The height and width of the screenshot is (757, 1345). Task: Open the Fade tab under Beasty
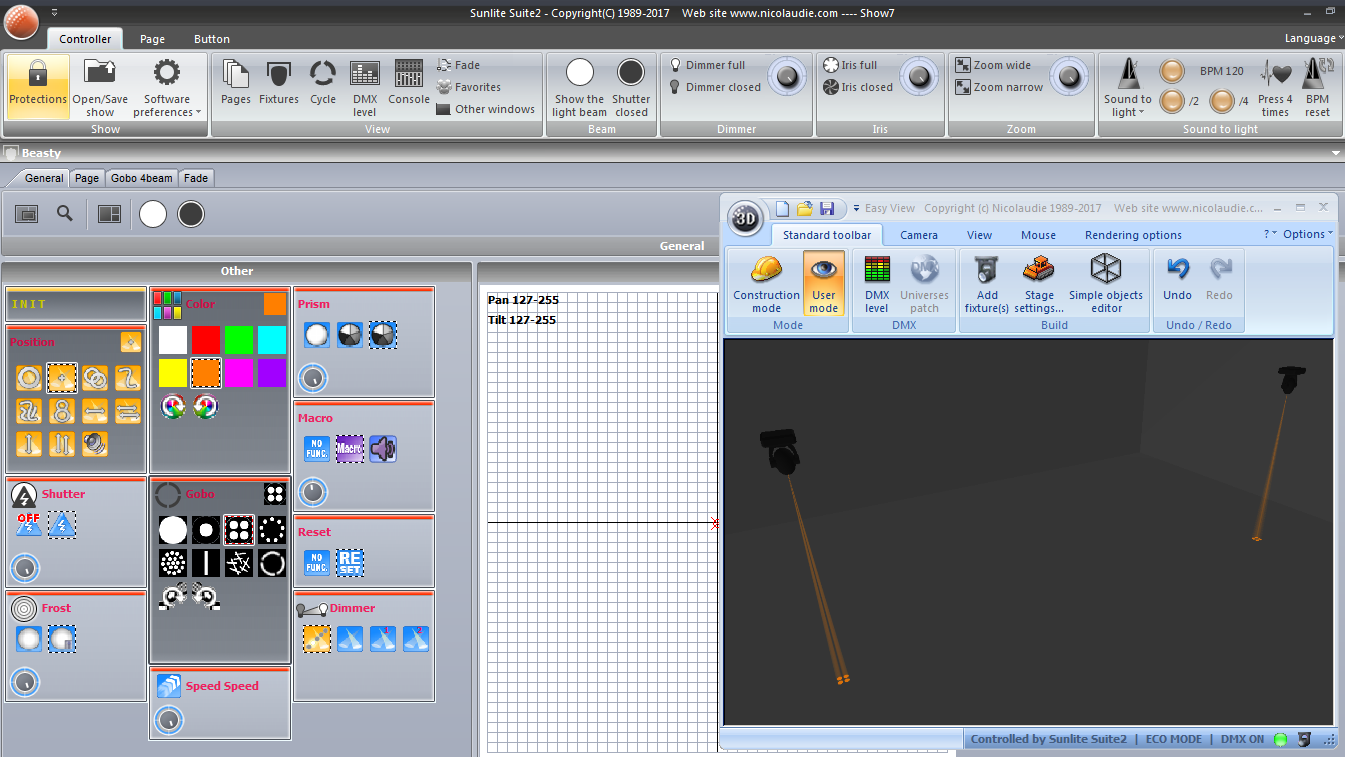click(x=196, y=178)
